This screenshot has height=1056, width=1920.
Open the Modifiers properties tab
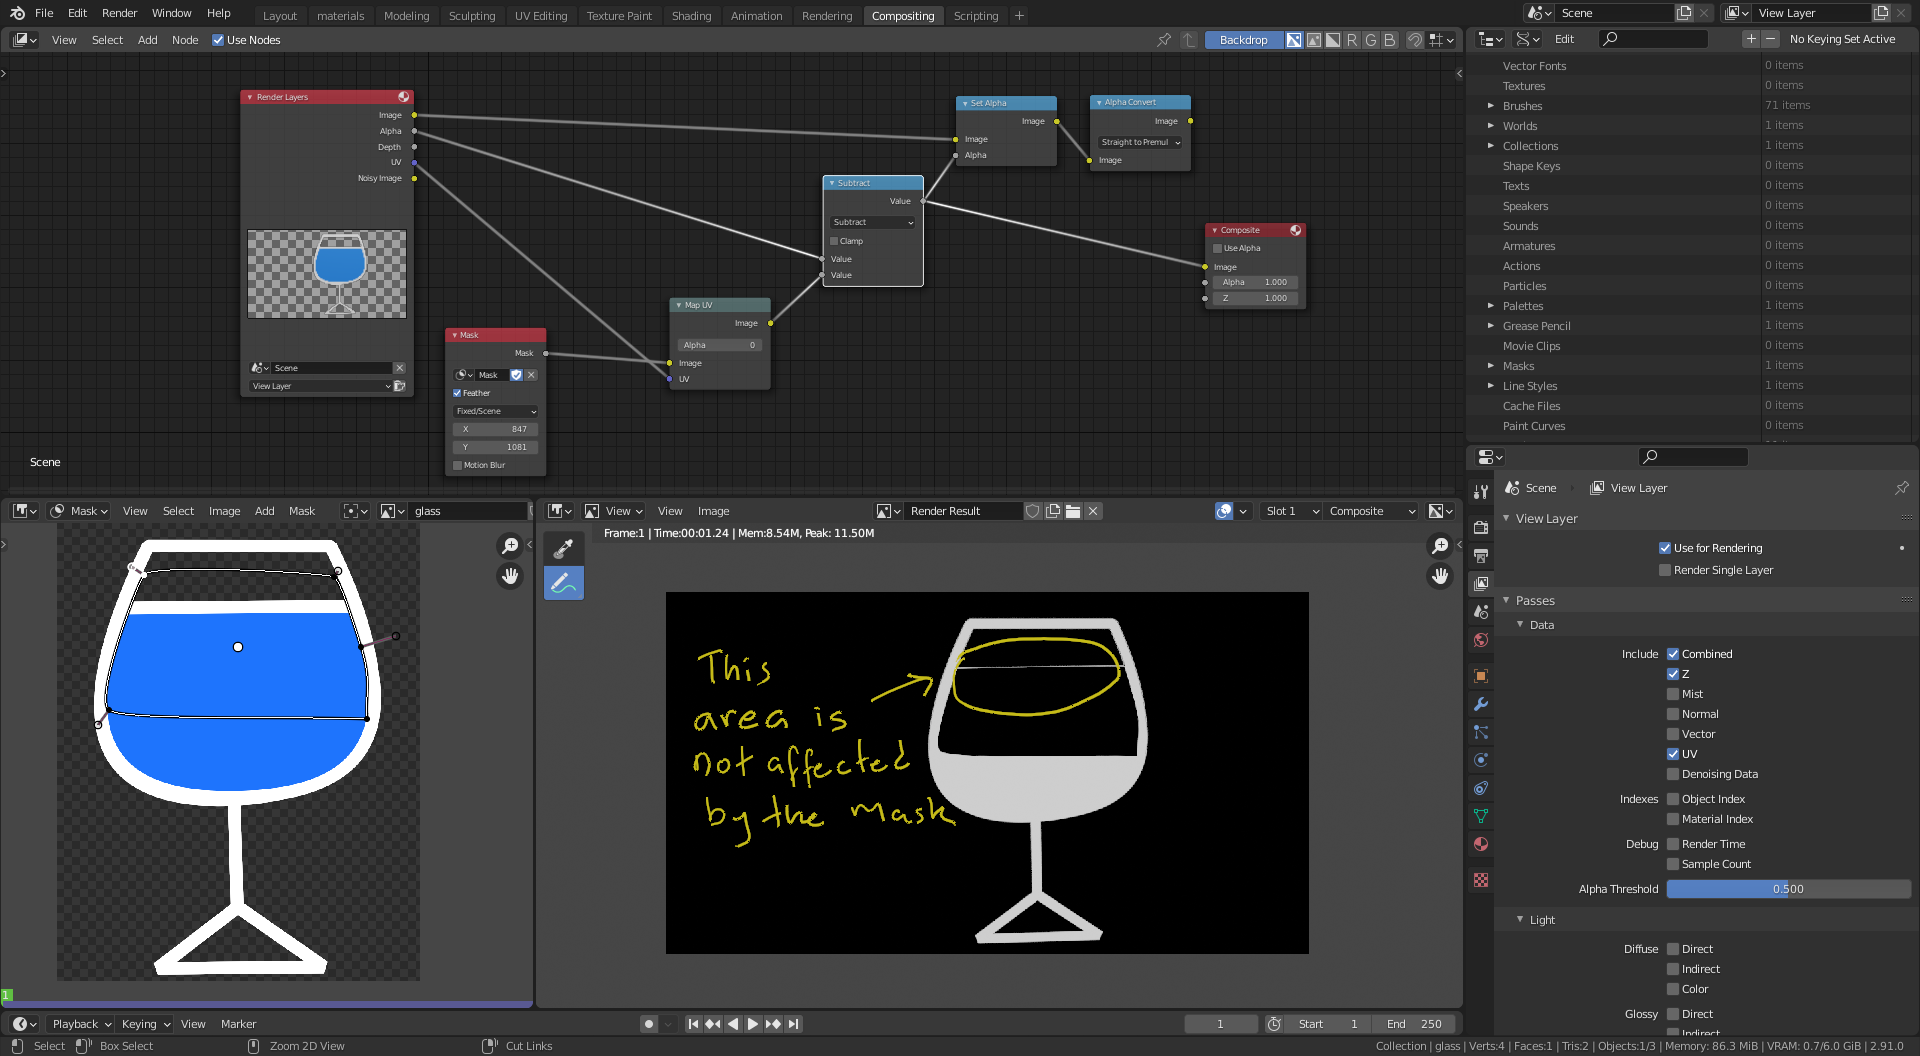coord(1481,704)
